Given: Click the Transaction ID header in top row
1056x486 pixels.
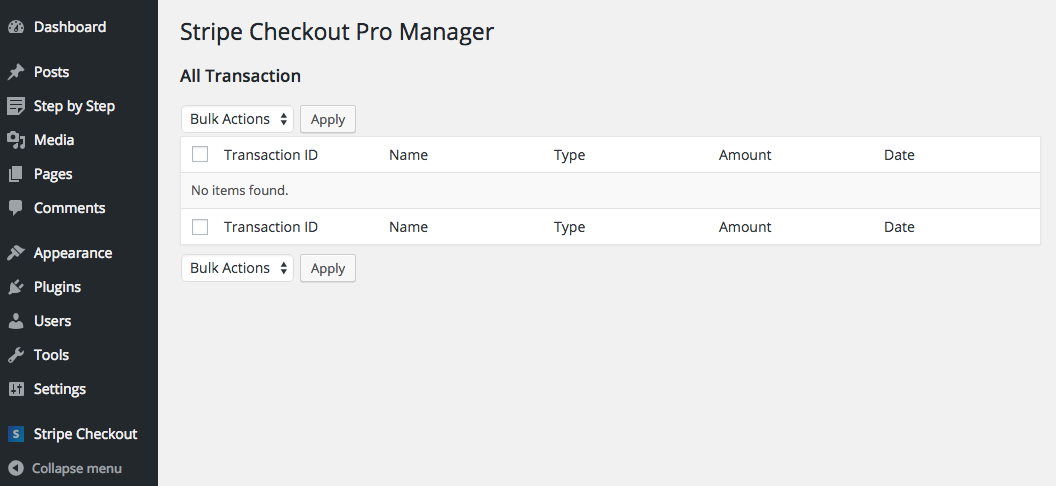Looking at the screenshot, I should click(x=271, y=155).
